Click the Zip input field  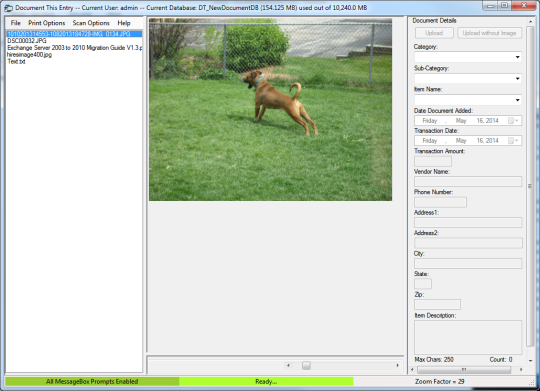(x=437, y=304)
